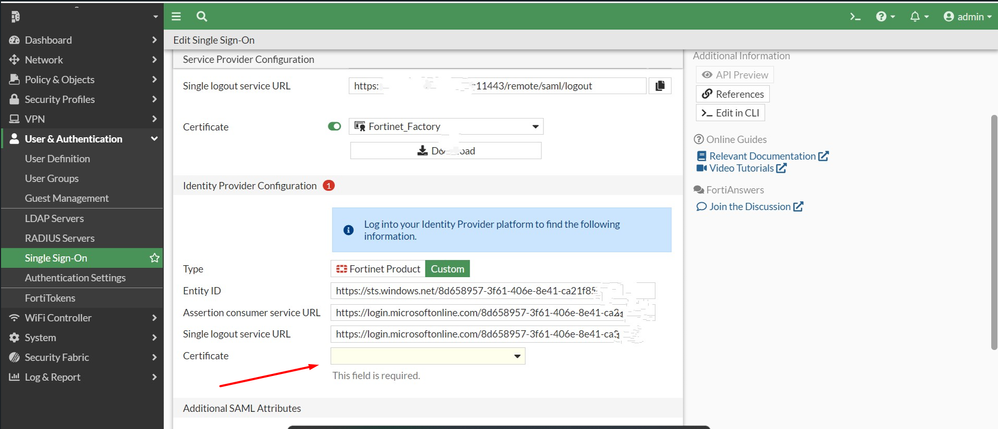Open the empty IdP Certificate dropdown
The height and width of the screenshot is (429, 998).
[428, 356]
